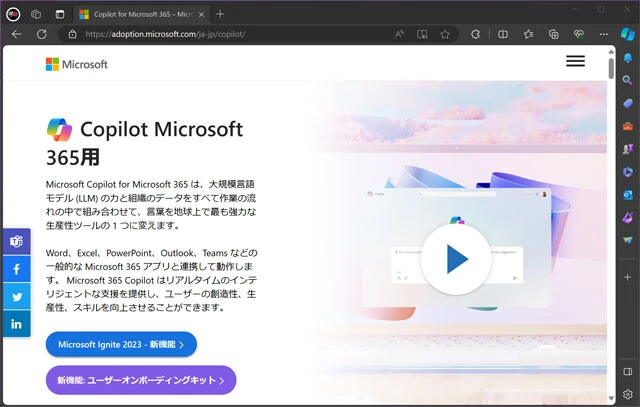Click the 新機能: ユーザーオンボーディングキット button
This screenshot has height=407, width=640.
pyautogui.click(x=141, y=380)
